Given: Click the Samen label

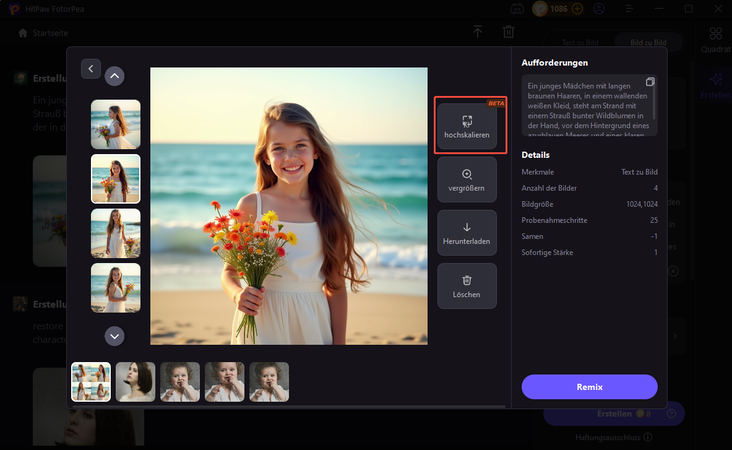Looking at the screenshot, I should [532, 236].
